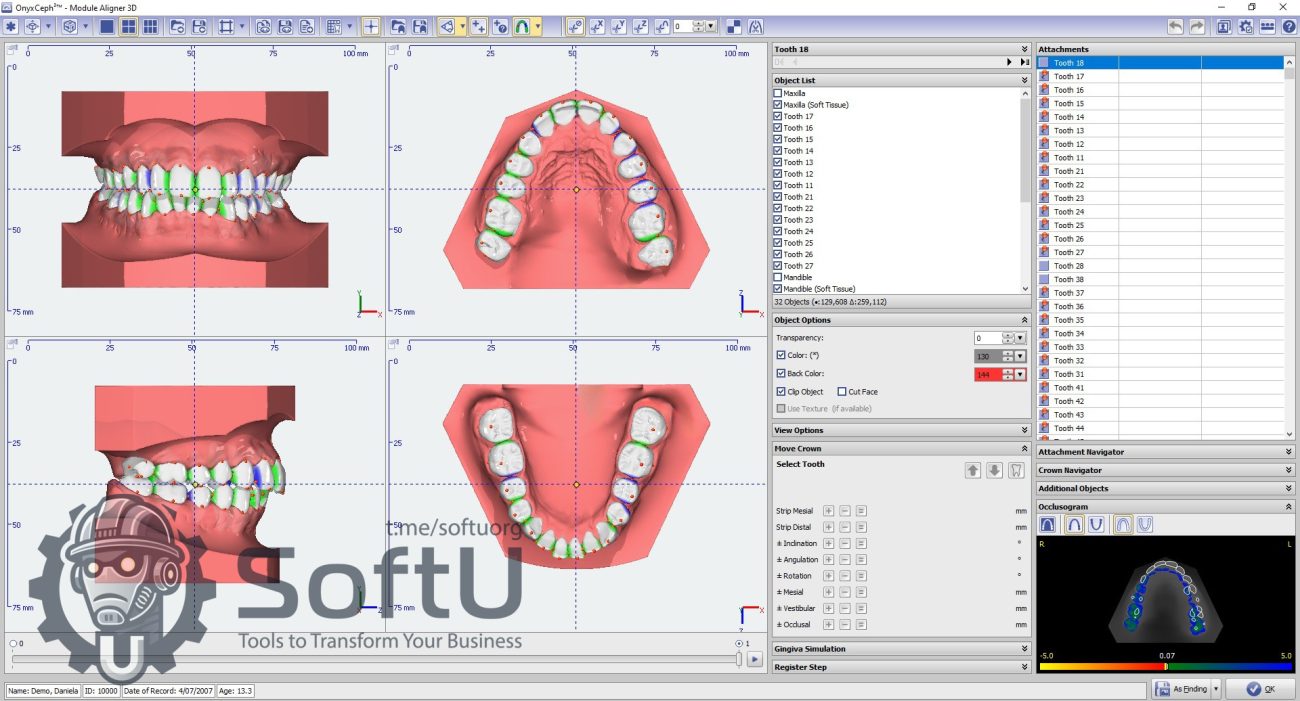Screen dimensions: 1300x701
Task: Click the patient card icon
Action: [1225, 27]
